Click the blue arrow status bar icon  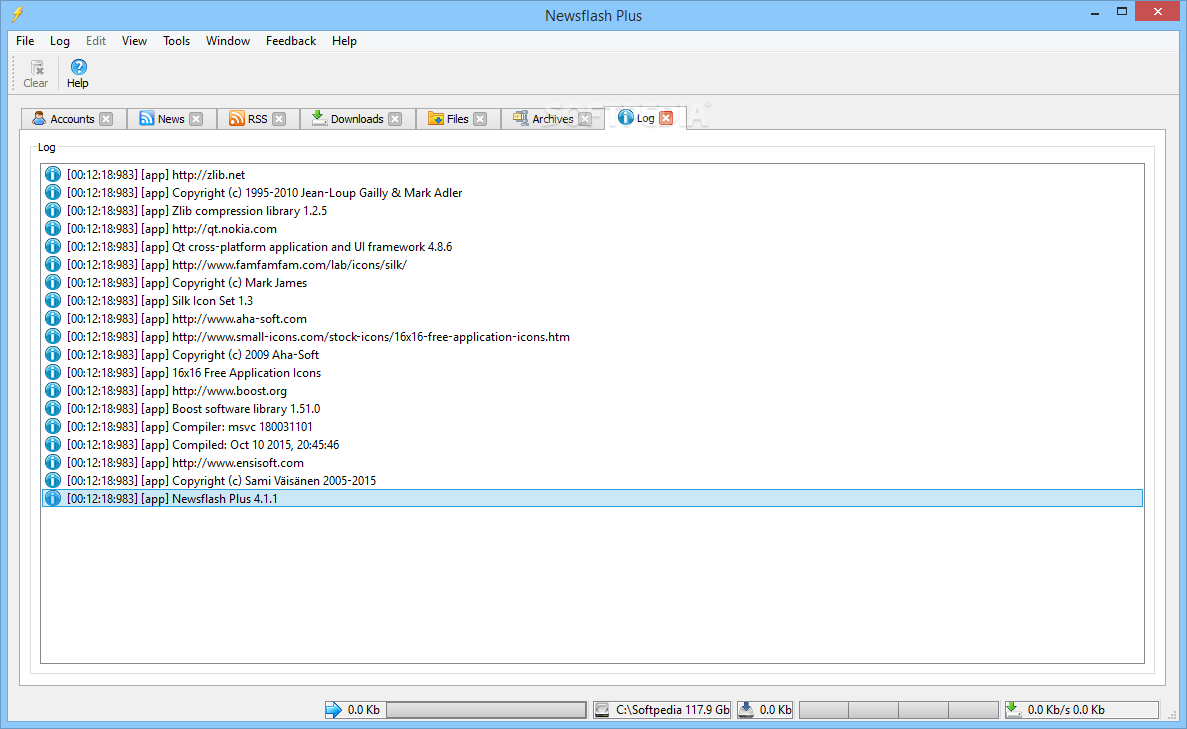333,709
